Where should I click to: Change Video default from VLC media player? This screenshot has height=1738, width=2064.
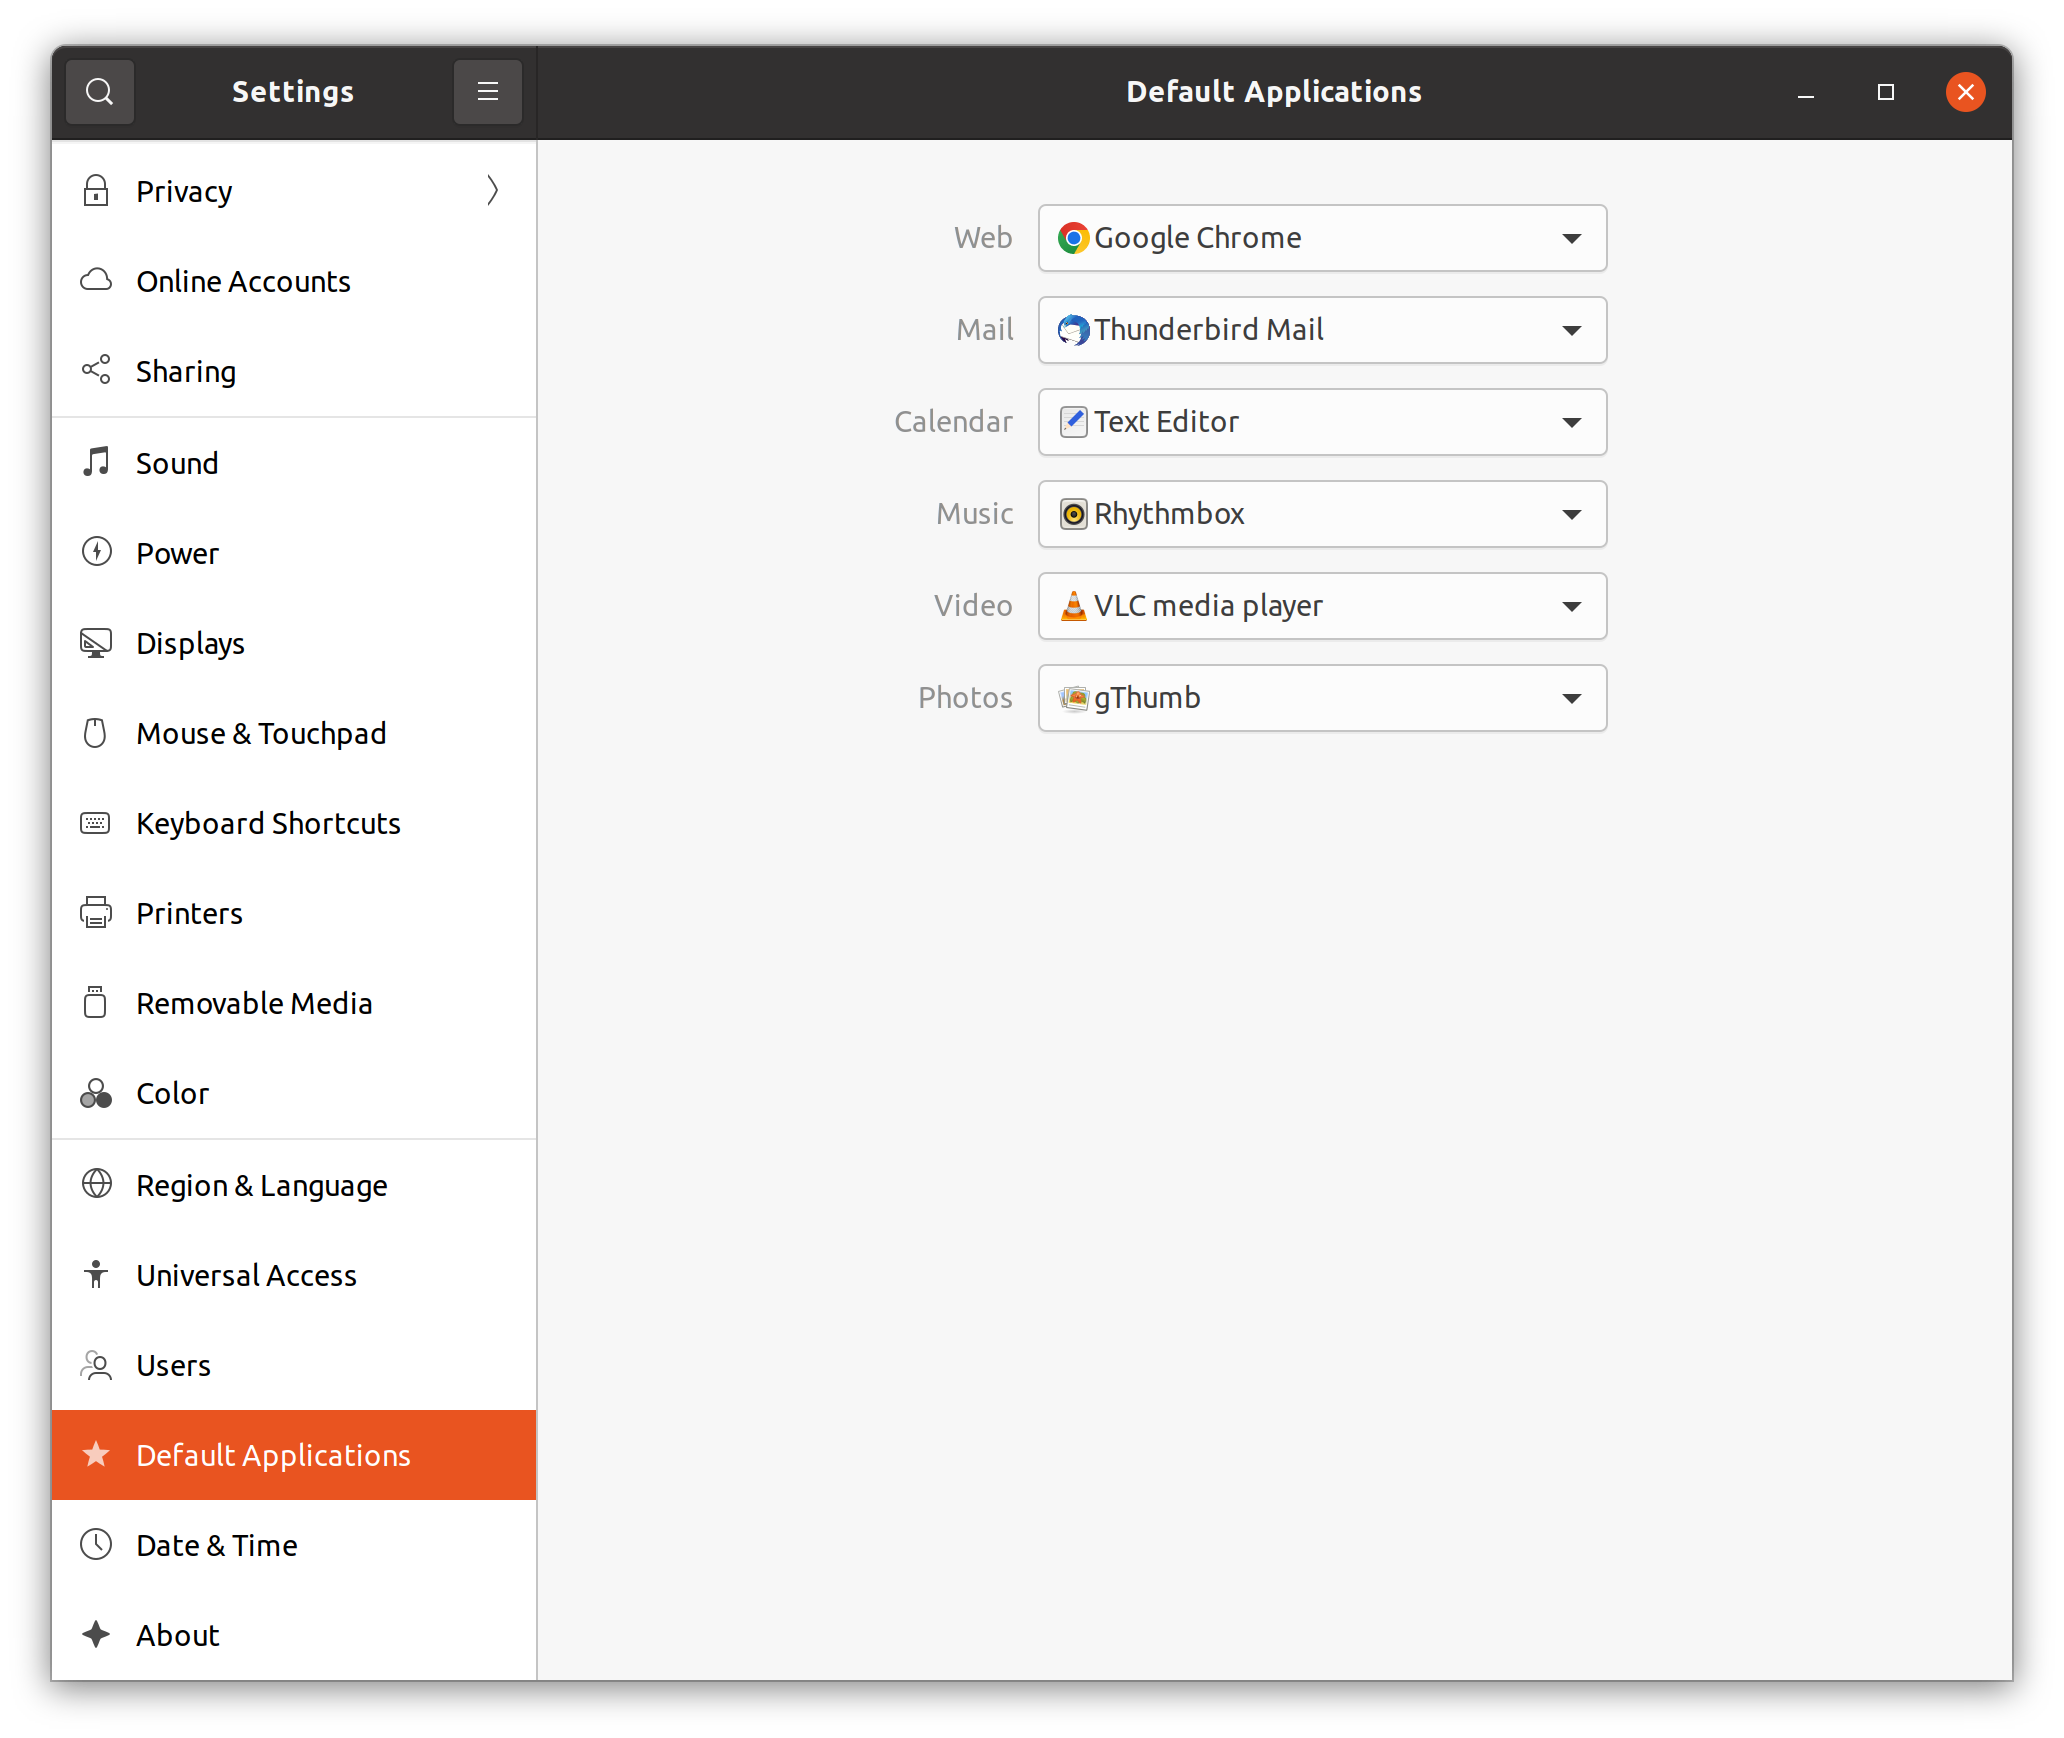click(x=1322, y=606)
